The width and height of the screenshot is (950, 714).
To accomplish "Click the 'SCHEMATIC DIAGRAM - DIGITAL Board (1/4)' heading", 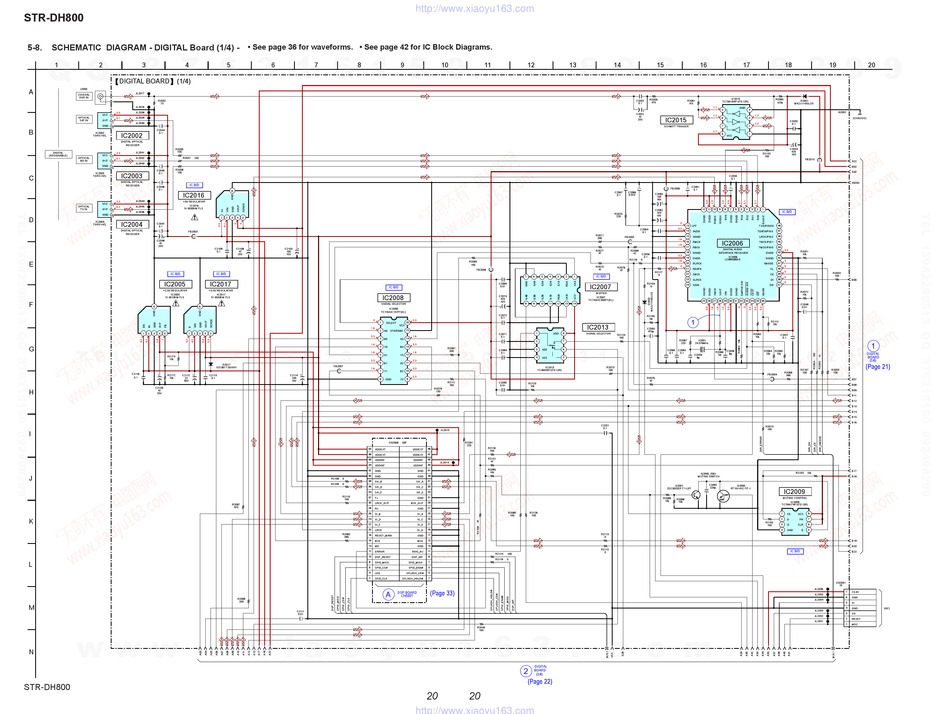I will point(145,47).
